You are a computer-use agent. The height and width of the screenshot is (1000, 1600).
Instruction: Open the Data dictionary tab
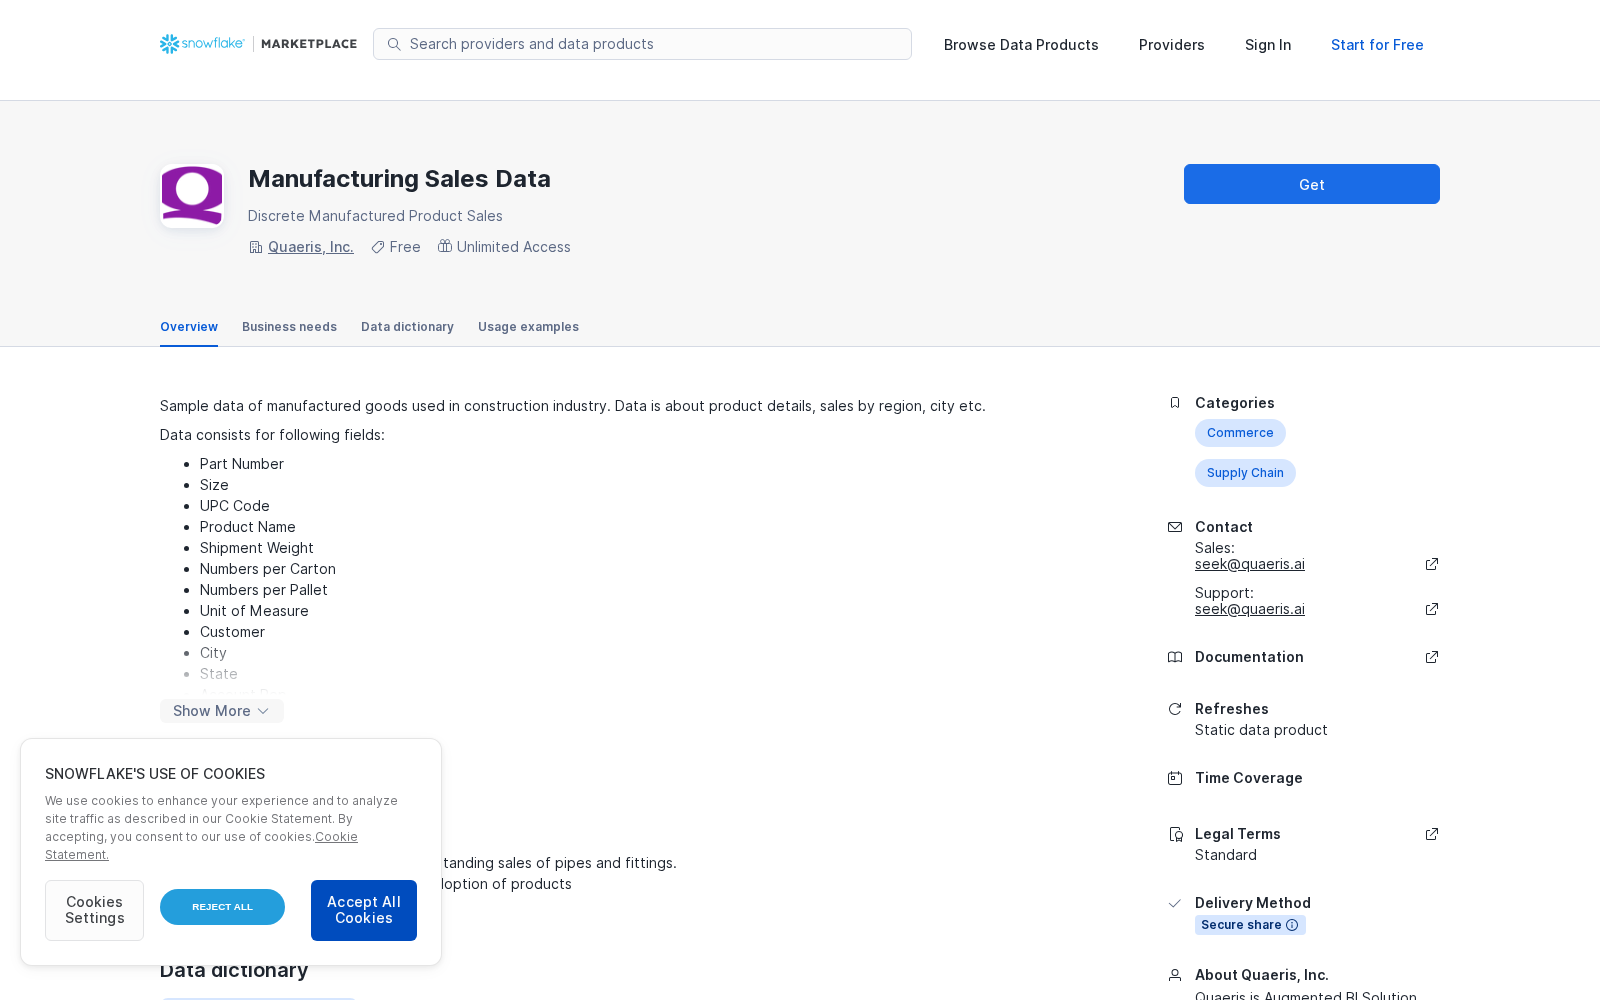(x=407, y=327)
